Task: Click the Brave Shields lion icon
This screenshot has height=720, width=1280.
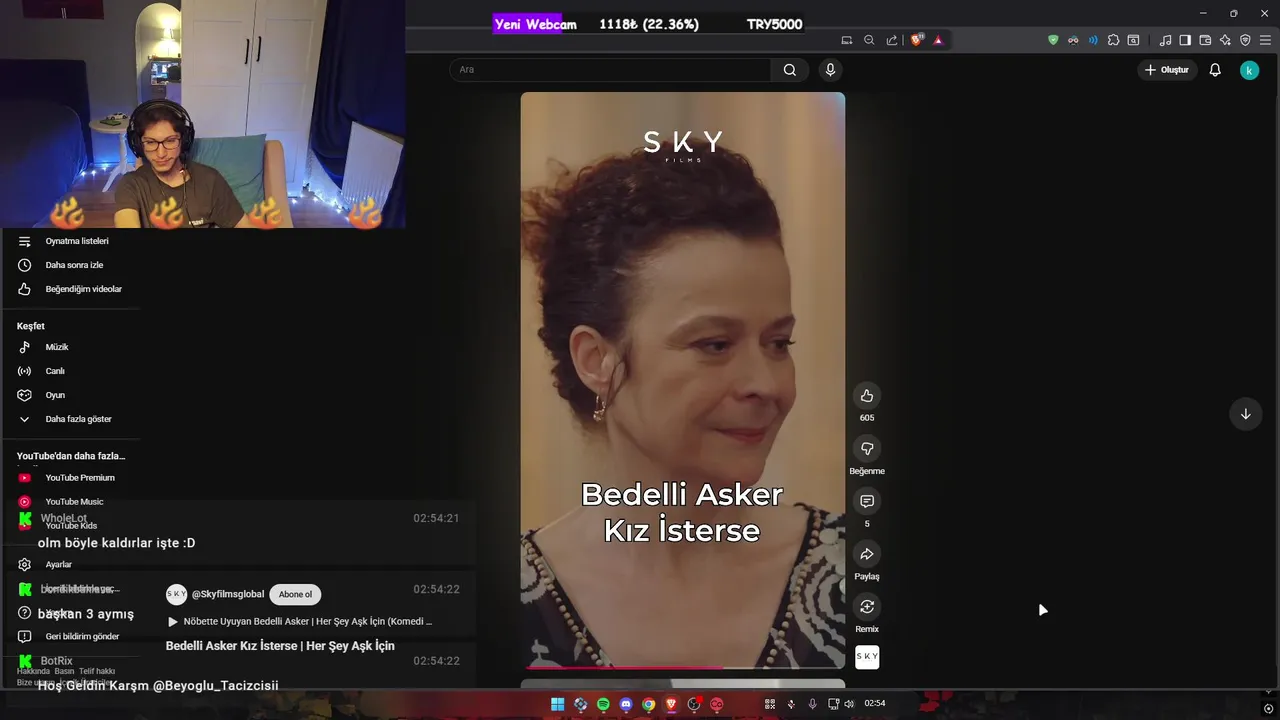Action: (916, 40)
